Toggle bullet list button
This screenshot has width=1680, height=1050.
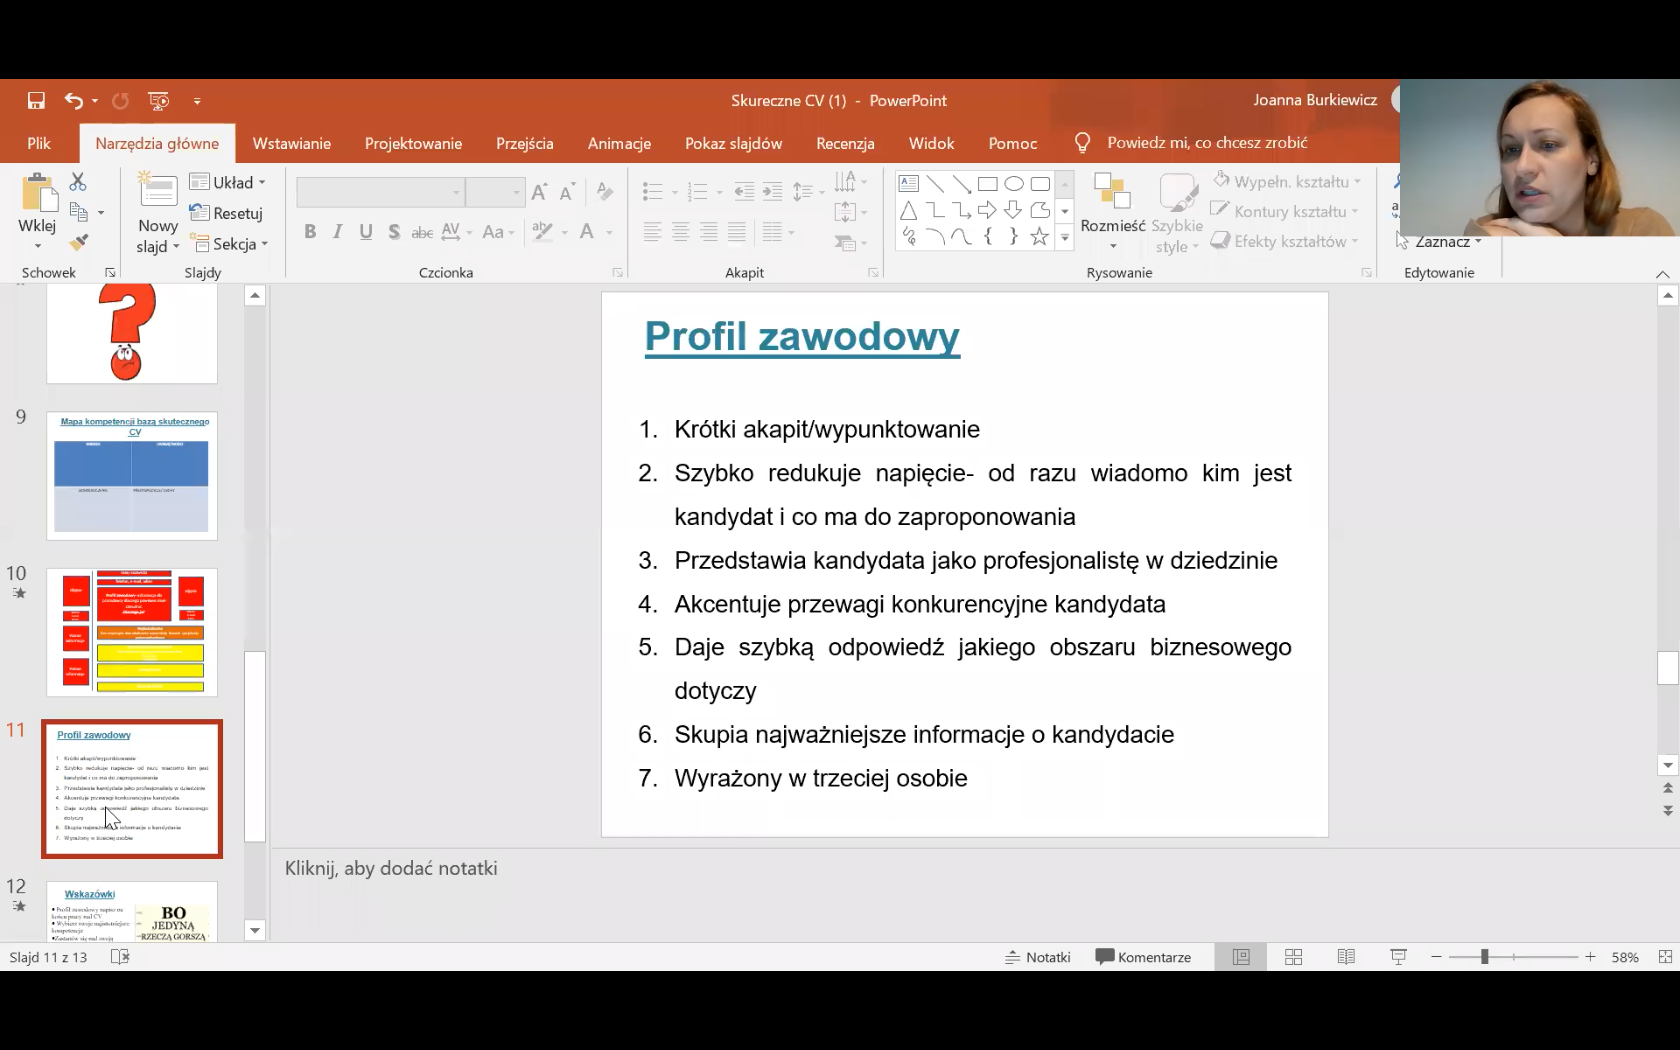click(x=653, y=191)
